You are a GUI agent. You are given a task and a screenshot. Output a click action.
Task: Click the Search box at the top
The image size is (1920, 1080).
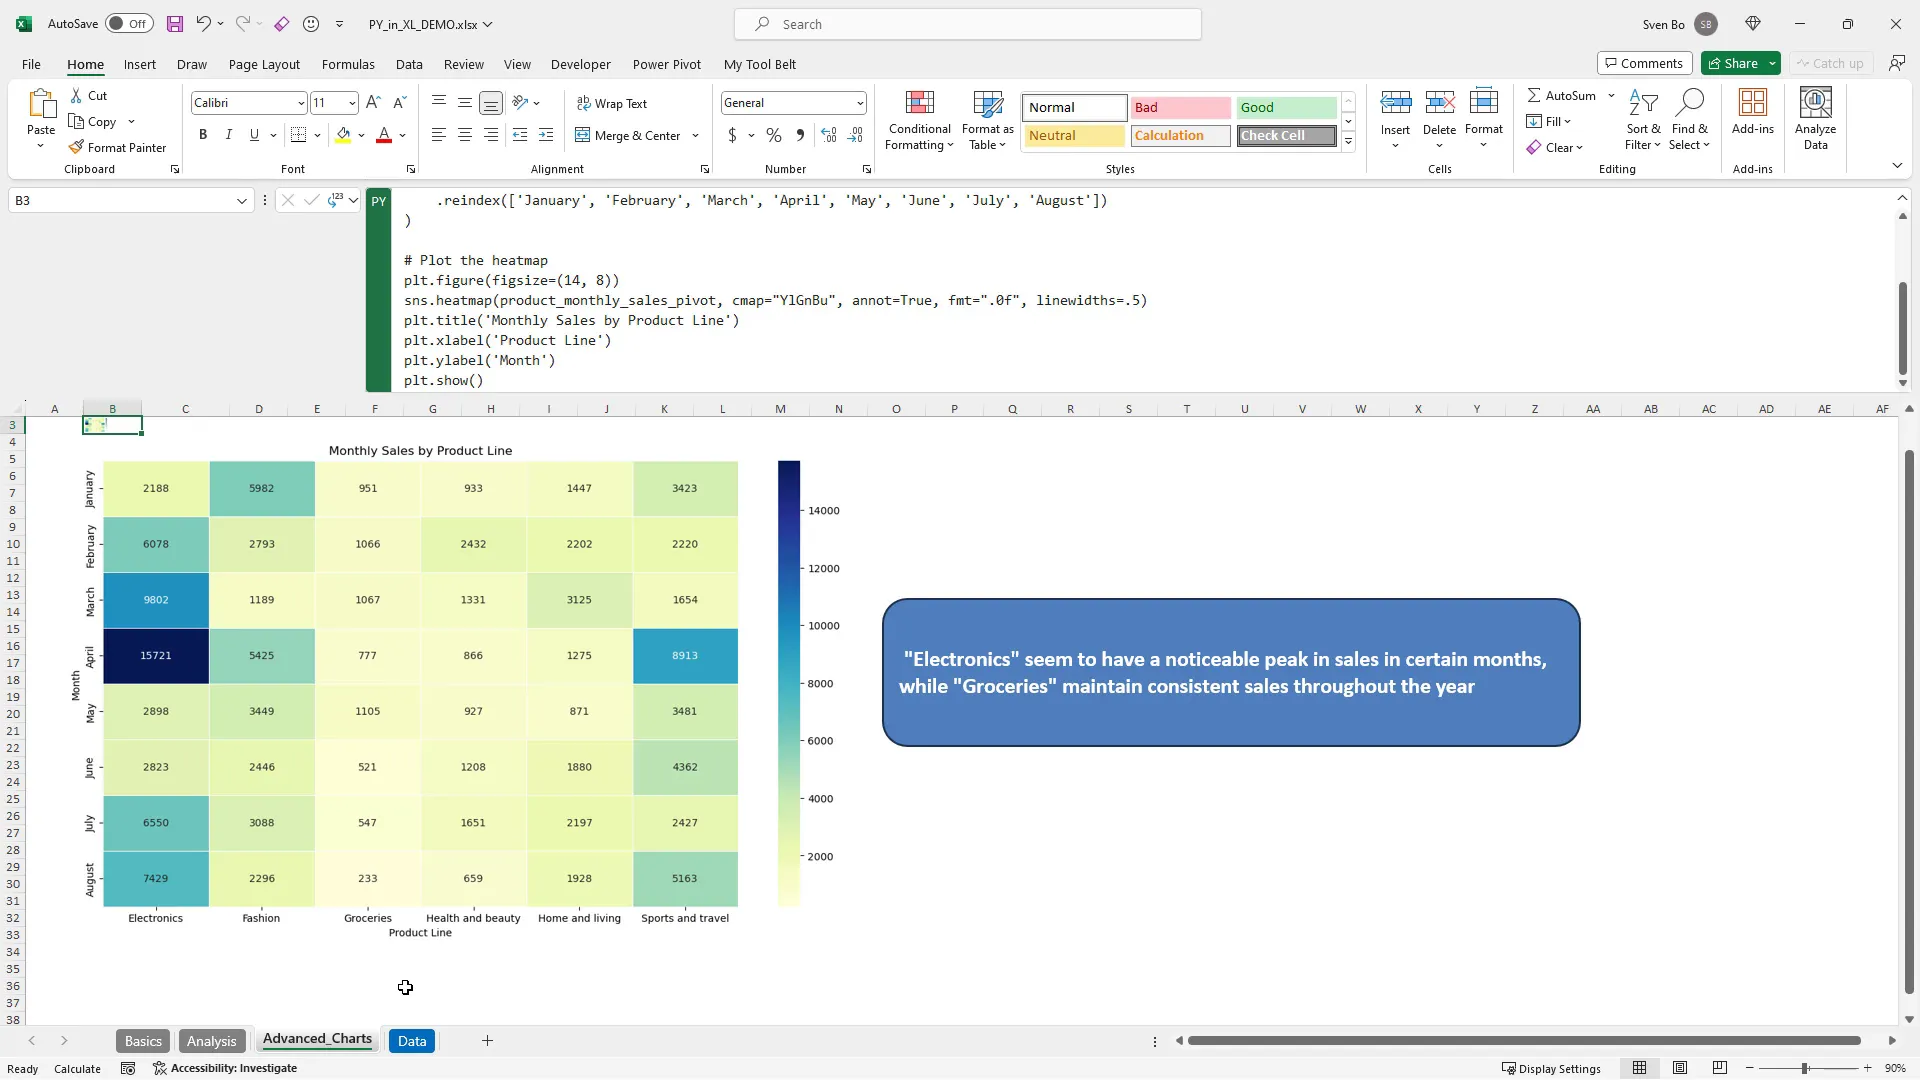966,23
